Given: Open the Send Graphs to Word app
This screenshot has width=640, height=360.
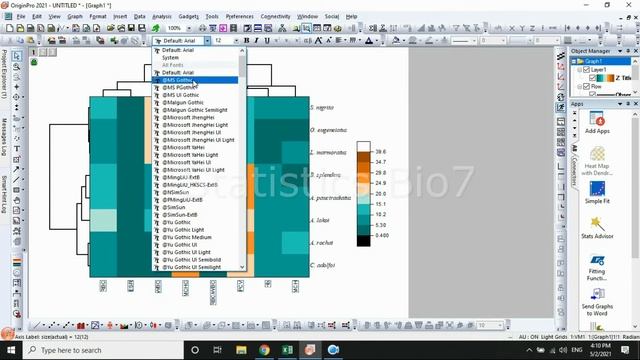Looking at the screenshot, I should [597, 302].
